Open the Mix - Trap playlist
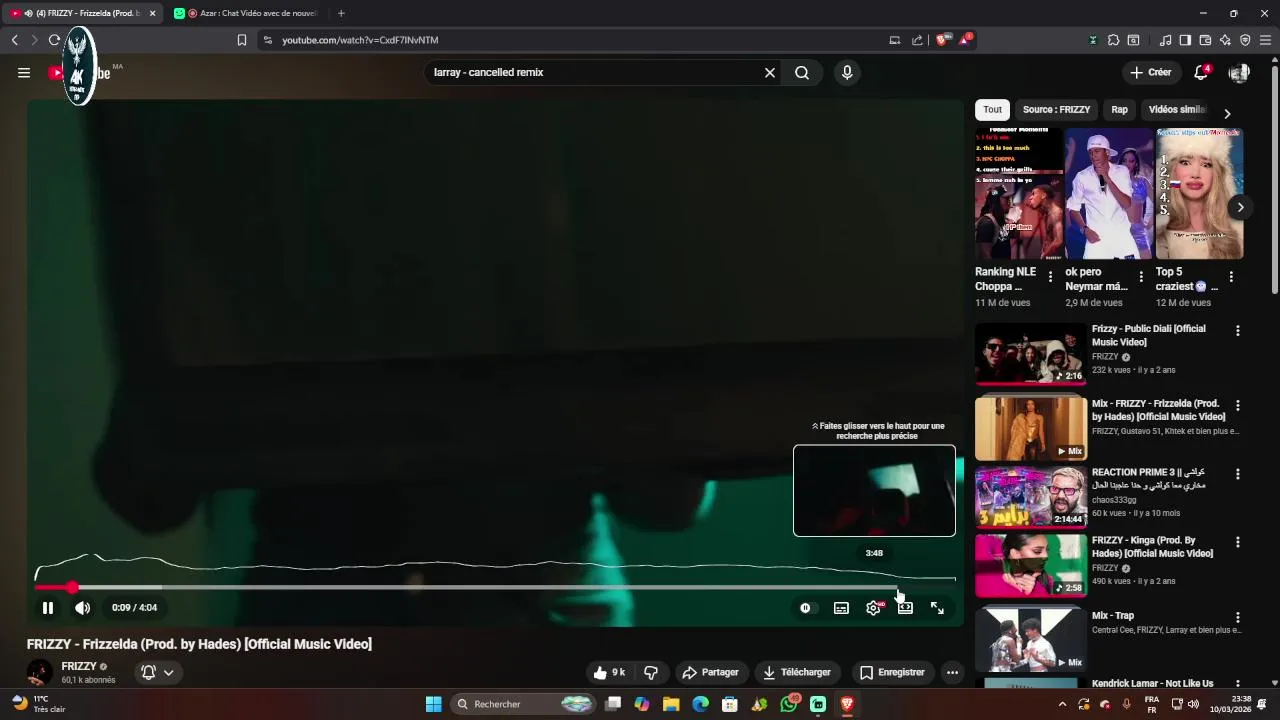 (1031, 640)
